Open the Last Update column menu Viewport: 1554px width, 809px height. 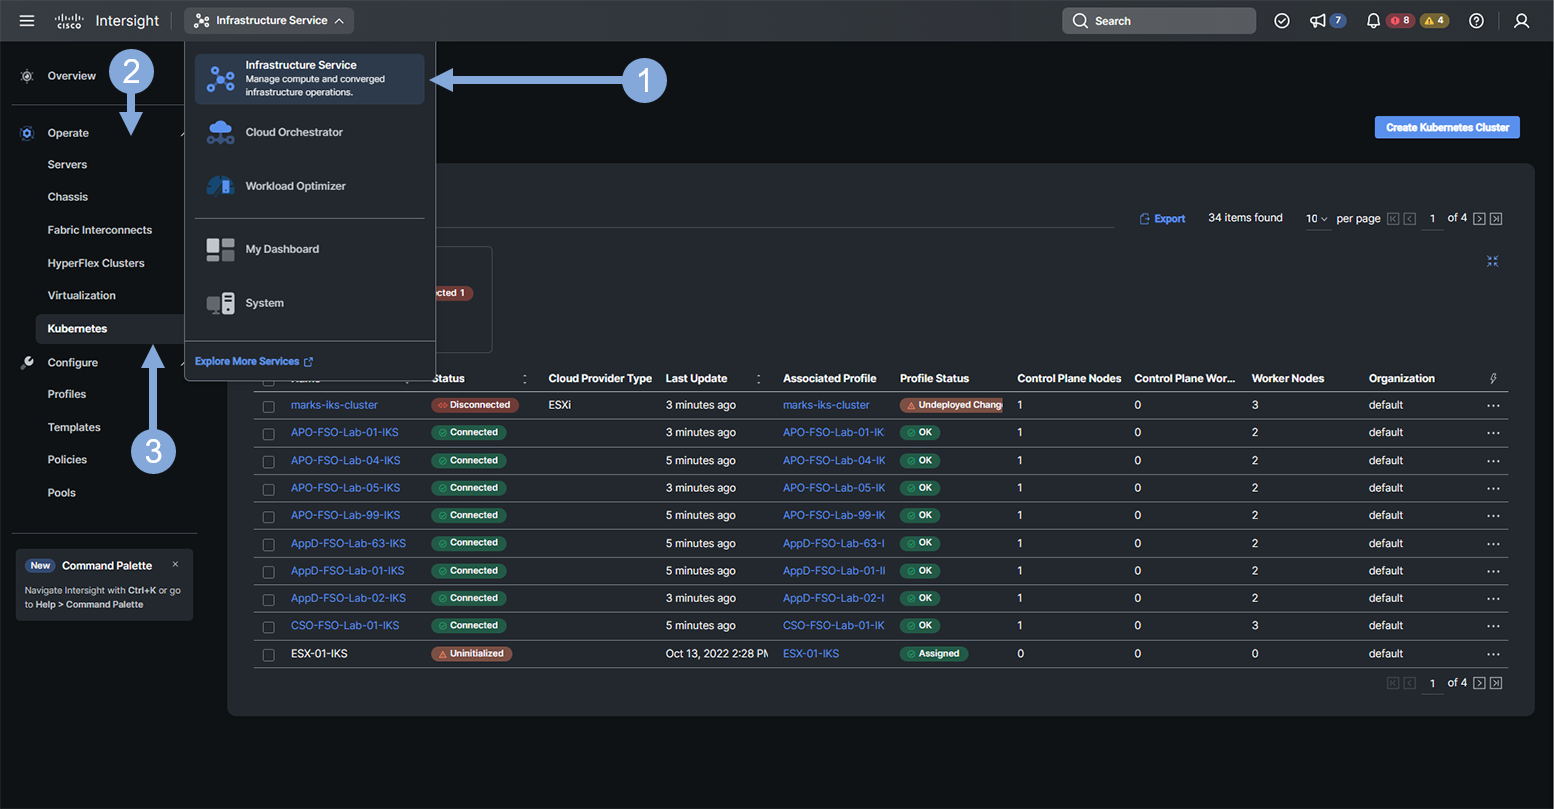[x=759, y=379]
